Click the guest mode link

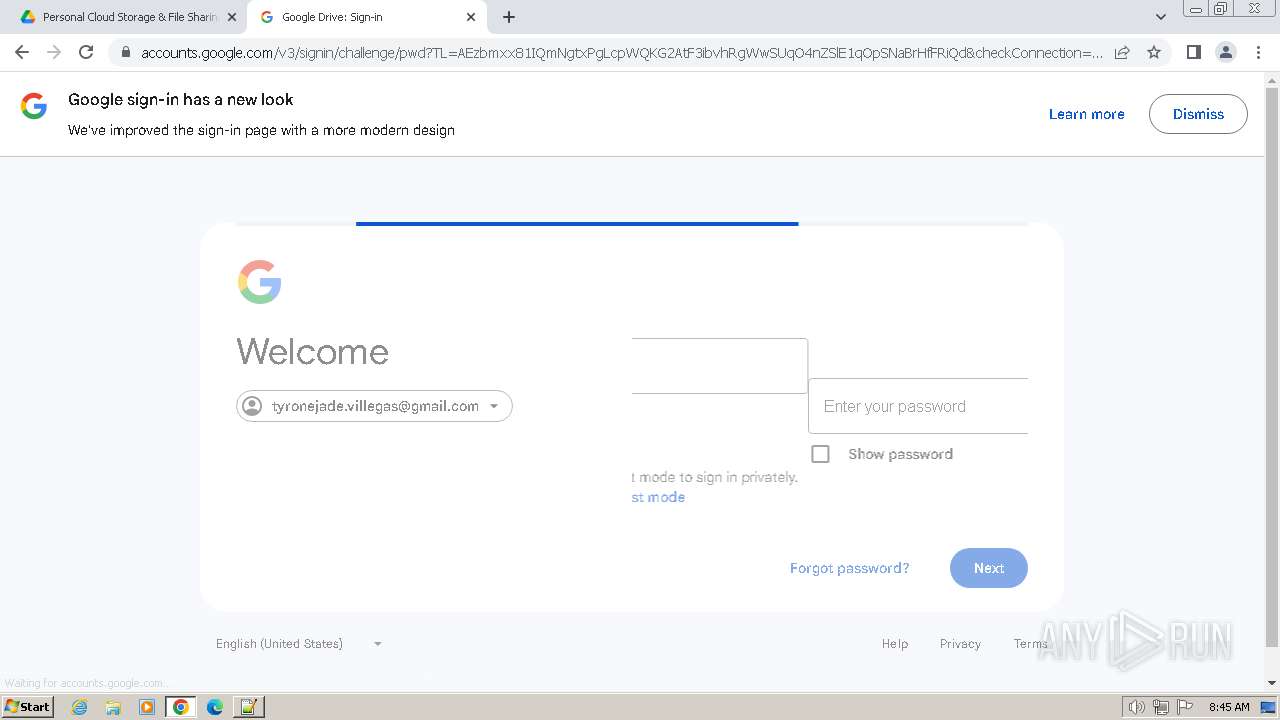tap(658, 497)
